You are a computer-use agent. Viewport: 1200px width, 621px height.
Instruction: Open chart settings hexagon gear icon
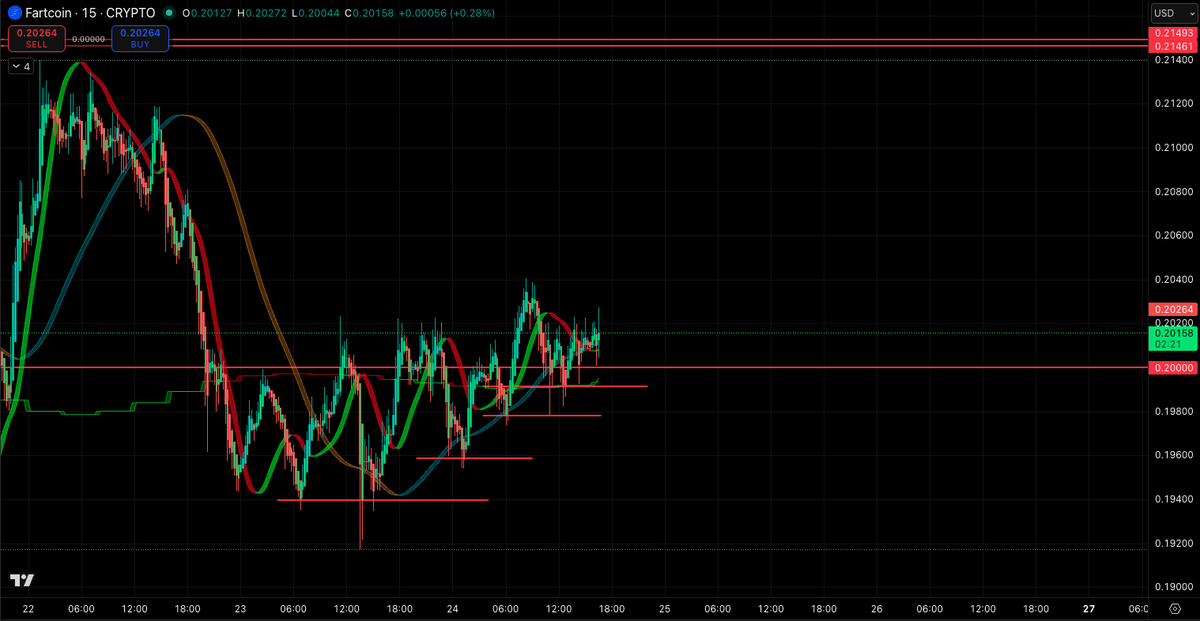[x=1174, y=609]
